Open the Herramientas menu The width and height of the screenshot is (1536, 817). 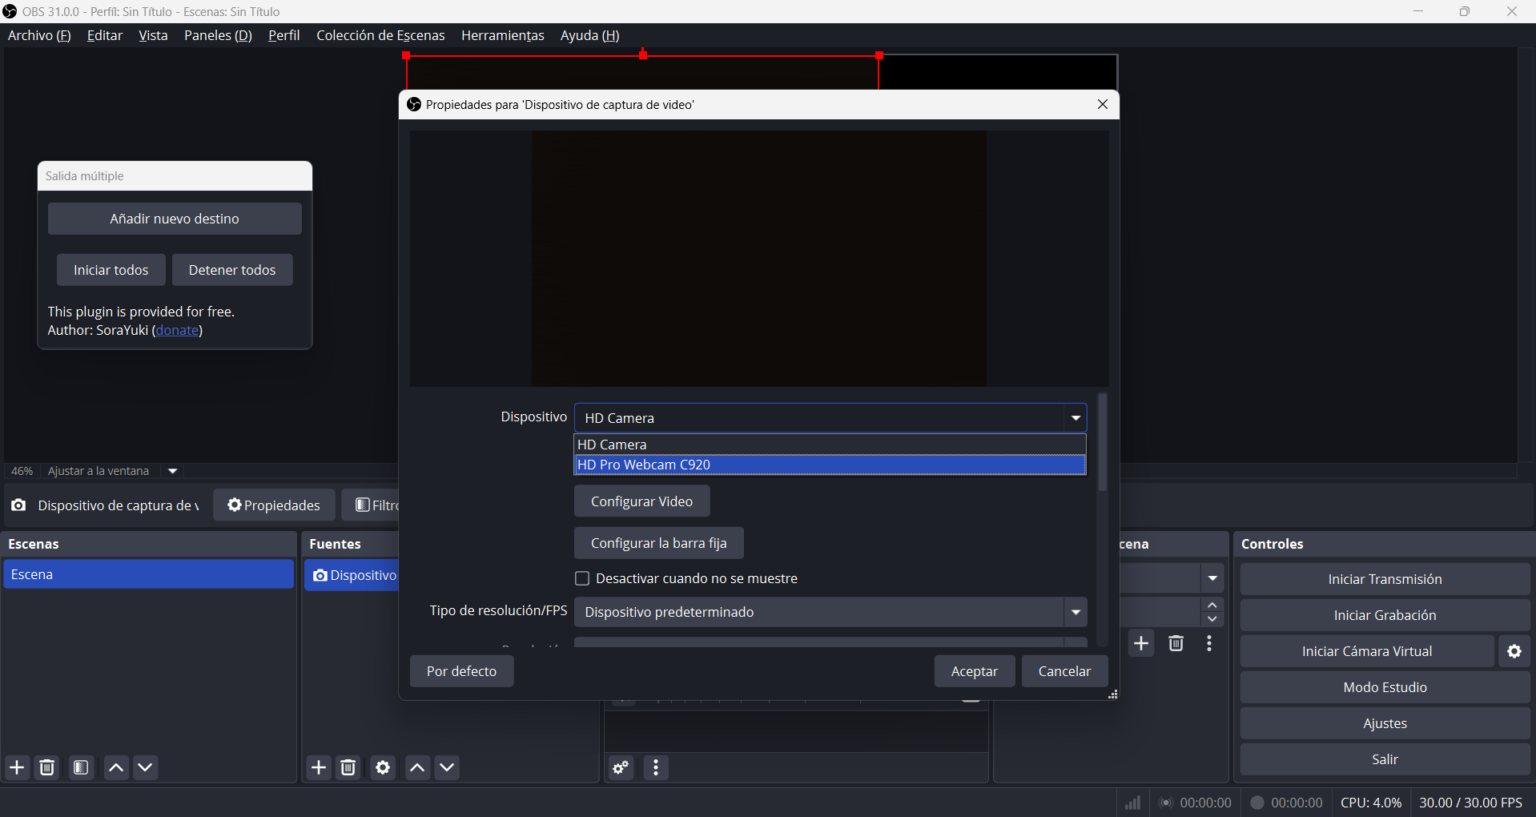[x=502, y=35]
